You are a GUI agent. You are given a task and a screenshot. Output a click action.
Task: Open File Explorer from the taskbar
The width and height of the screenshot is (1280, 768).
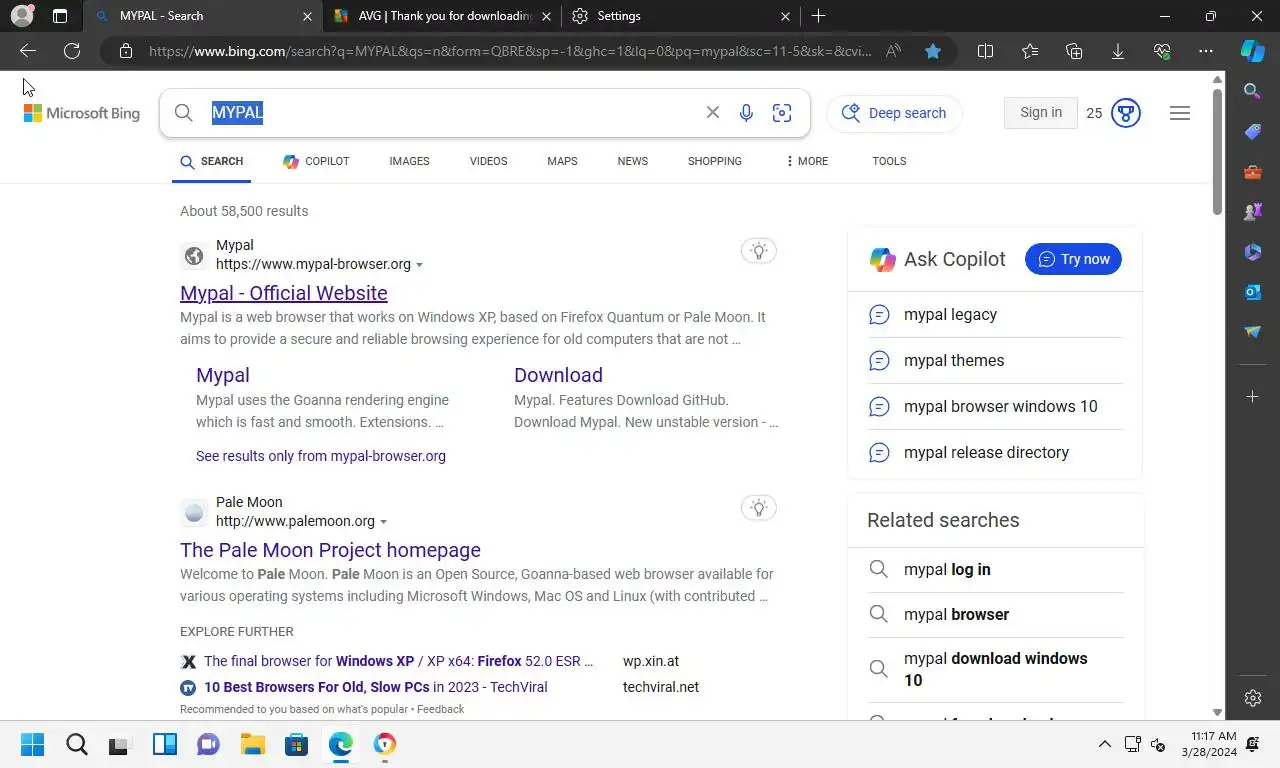tap(252, 744)
